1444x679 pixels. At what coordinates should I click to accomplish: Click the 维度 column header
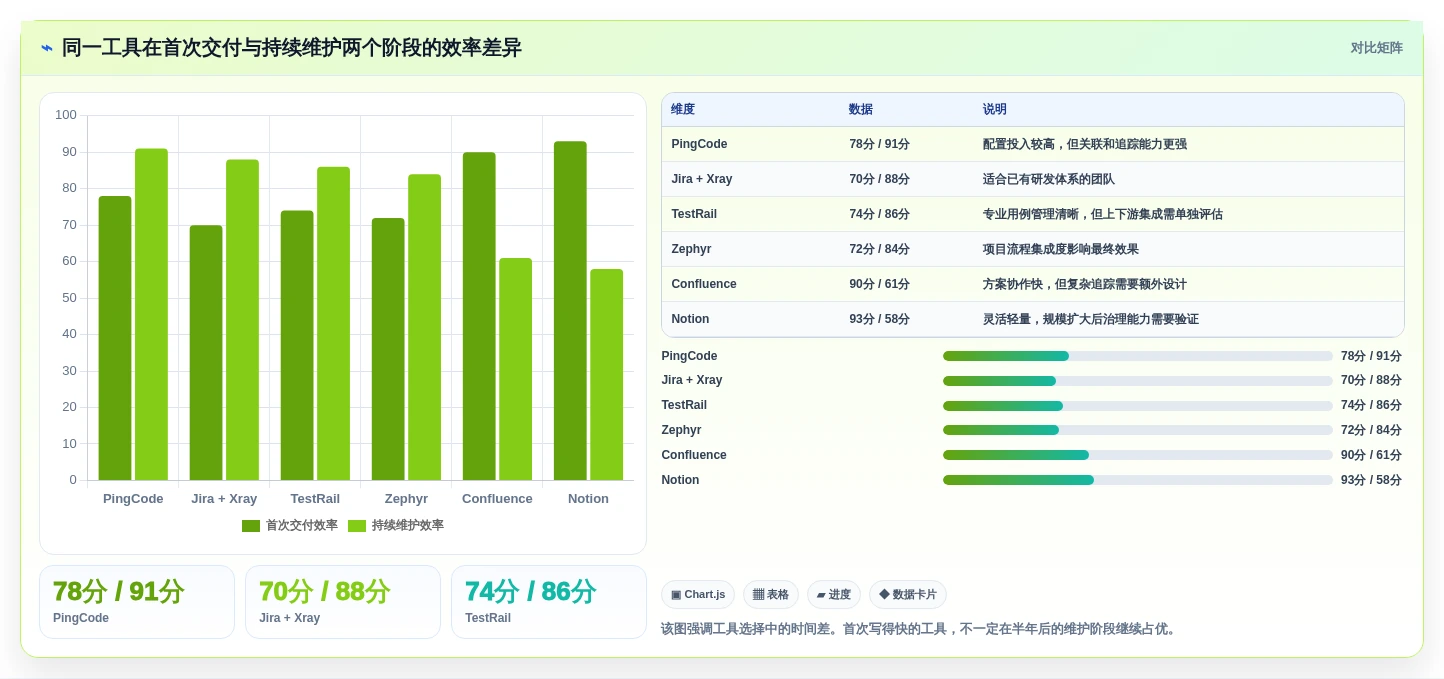[683, 110]
